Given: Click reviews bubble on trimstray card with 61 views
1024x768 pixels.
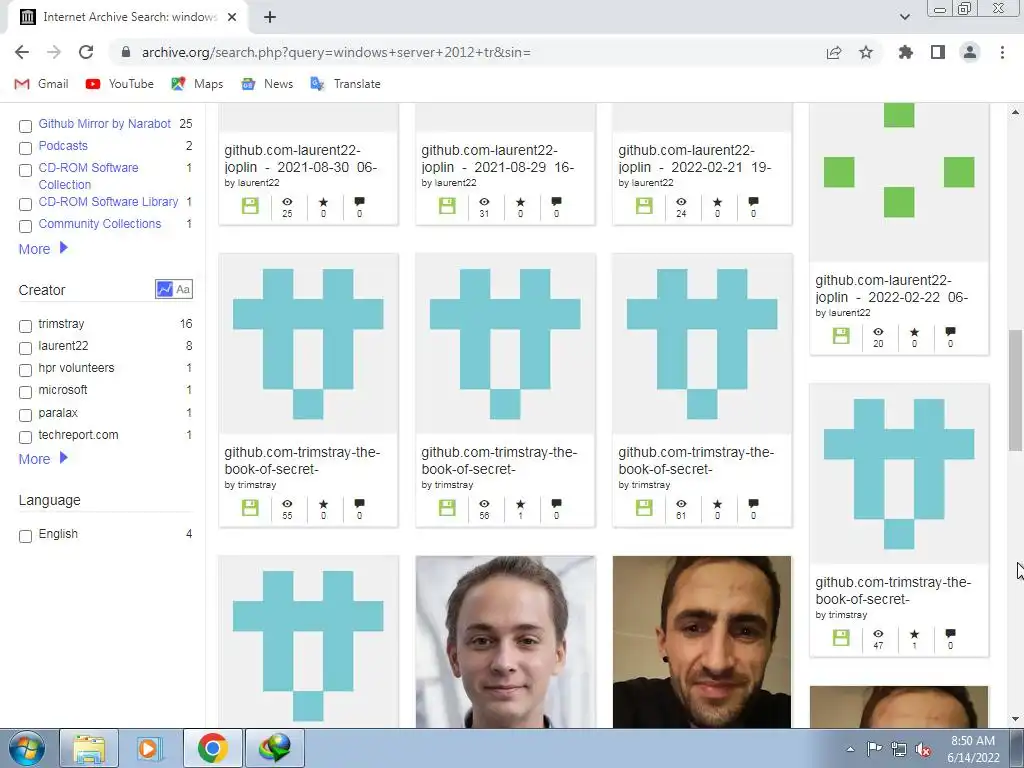Looking at the screenshot, I should [753, 504].
